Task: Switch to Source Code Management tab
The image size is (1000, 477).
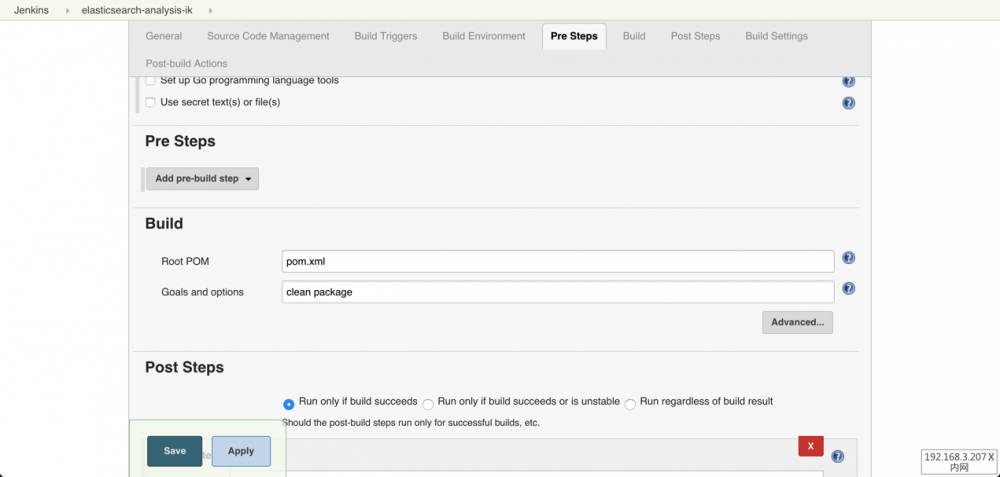Action: (x=268, y=36)
